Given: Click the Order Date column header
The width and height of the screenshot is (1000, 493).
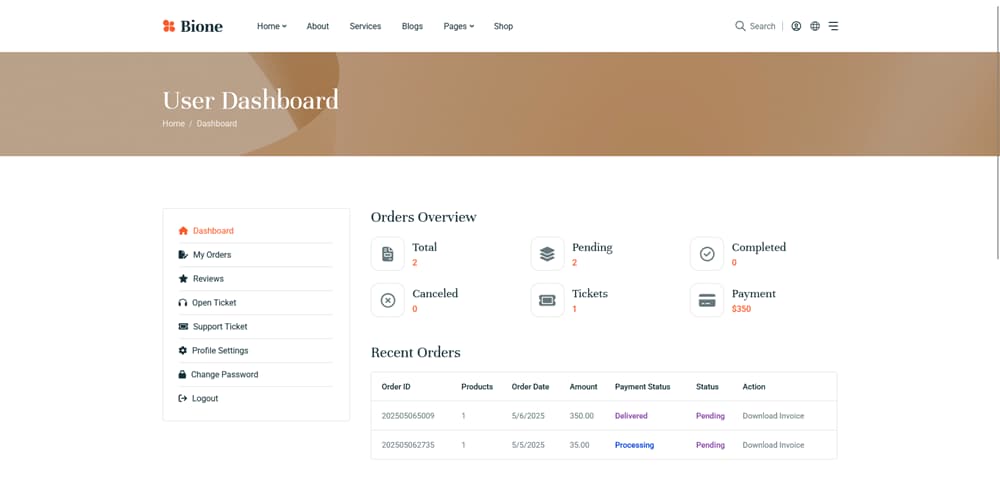Looking at the screenshot, I should (x=530, y=386).
